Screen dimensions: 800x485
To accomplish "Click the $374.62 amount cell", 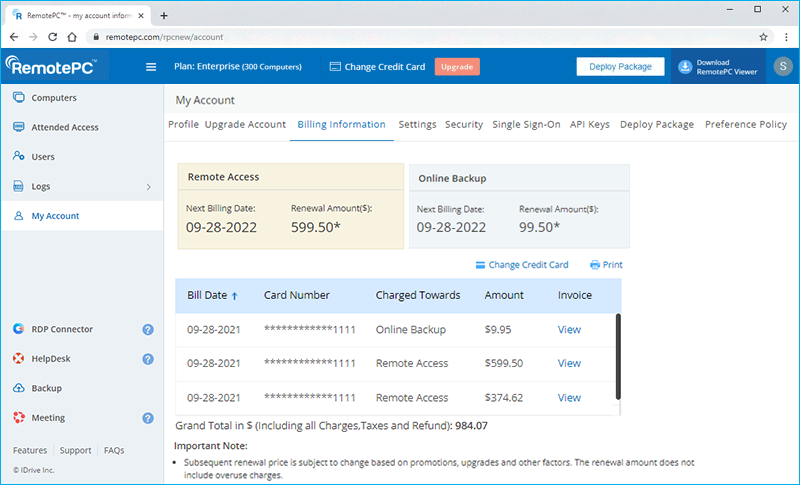I will pyautogui.click(x=504, y=398).
